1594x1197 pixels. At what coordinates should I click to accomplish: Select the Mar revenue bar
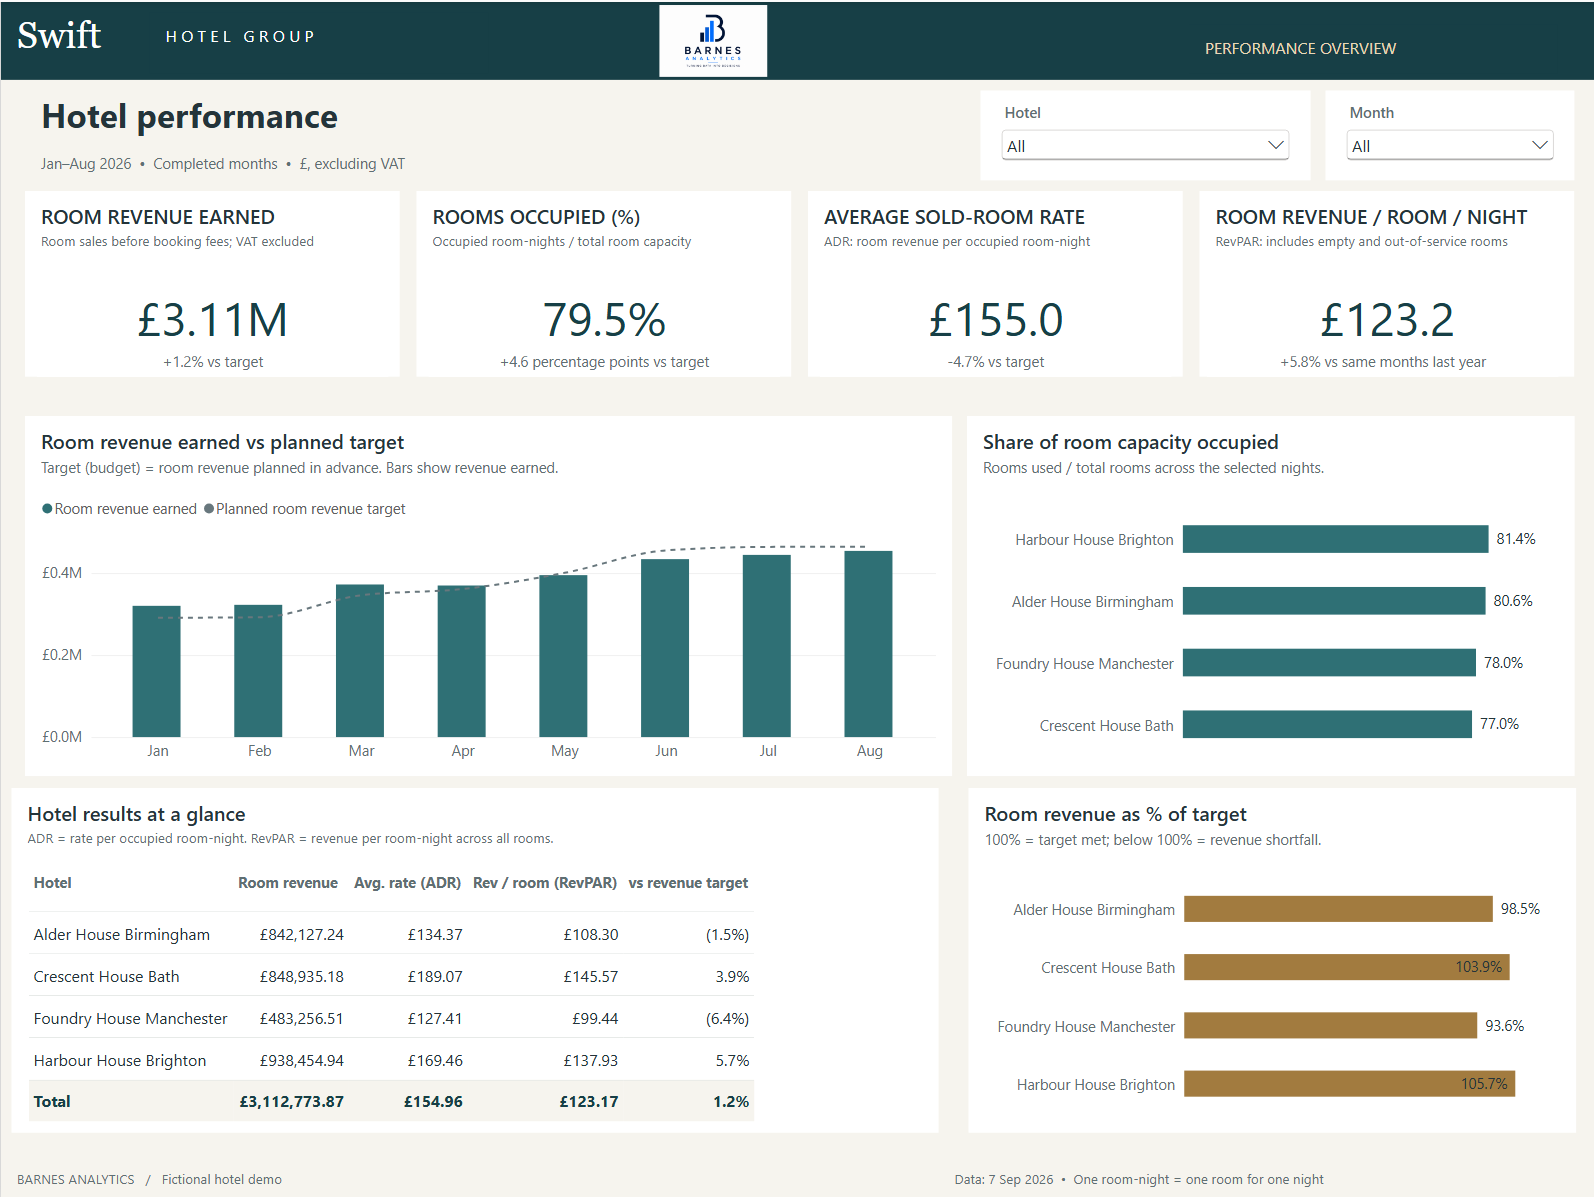coord(360,661)
